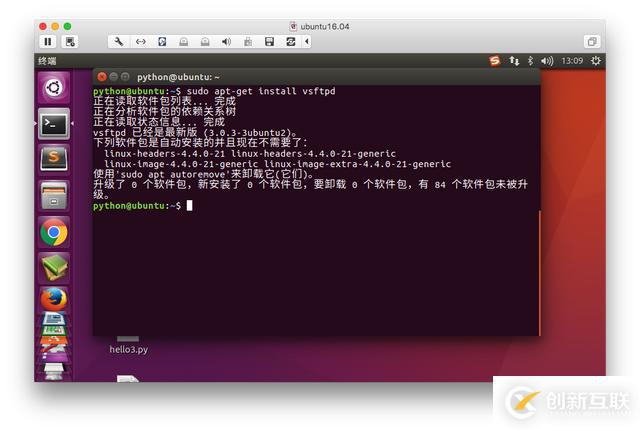This screenshot has width=640, height=431.
Task: Click the 'sudo apt autoremove' hint line
Action: (x=204, y=174)
